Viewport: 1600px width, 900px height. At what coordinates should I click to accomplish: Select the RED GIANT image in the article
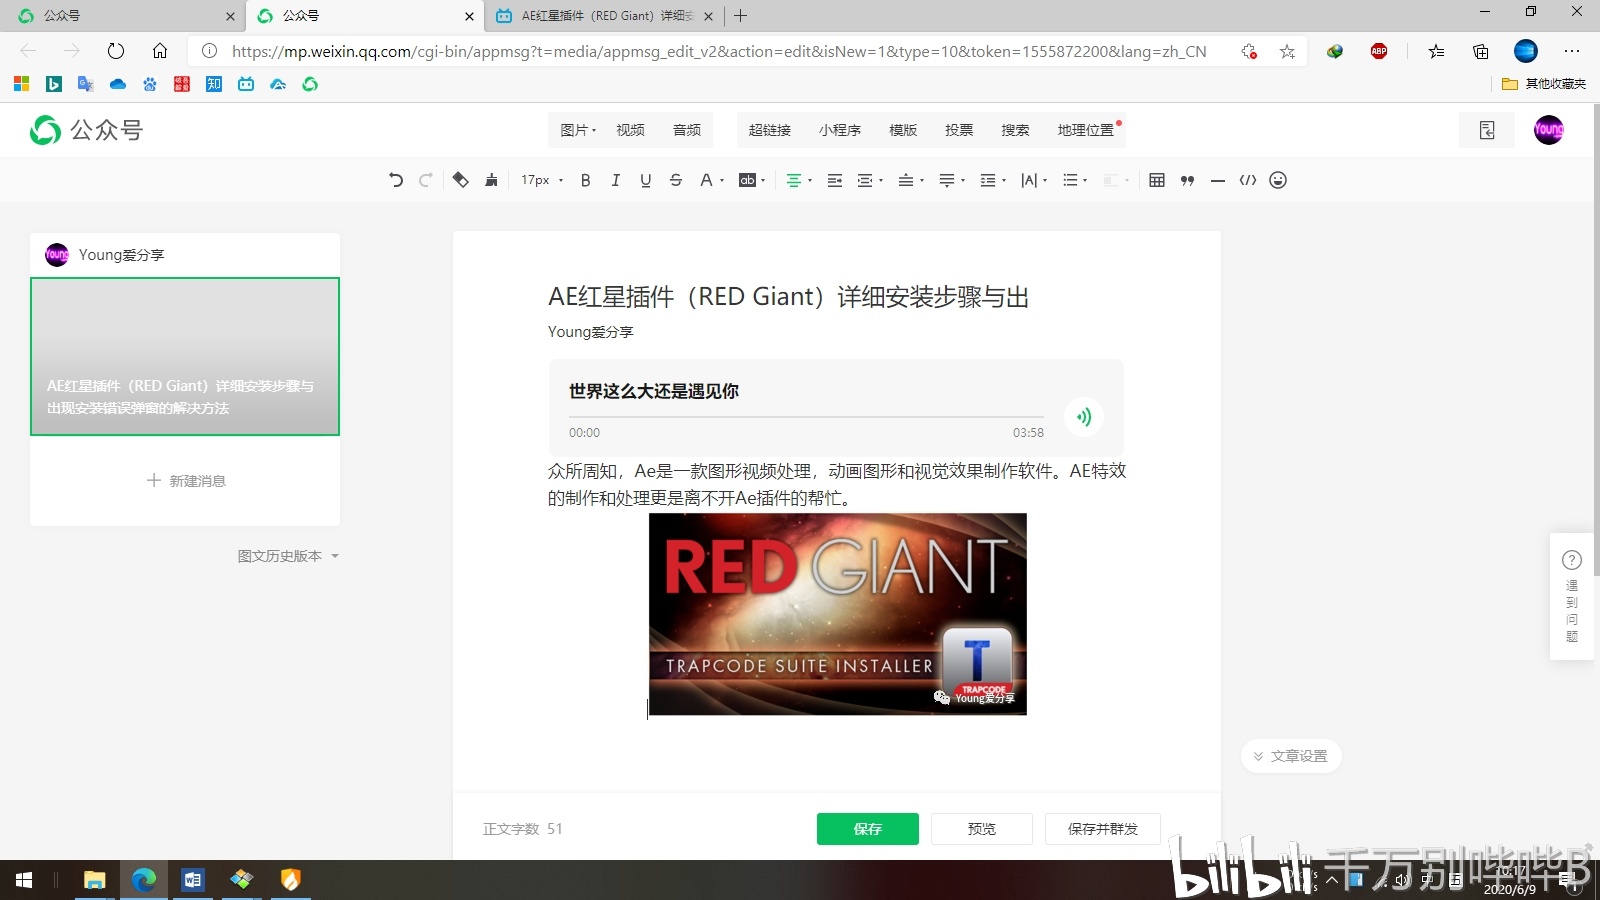838,614
